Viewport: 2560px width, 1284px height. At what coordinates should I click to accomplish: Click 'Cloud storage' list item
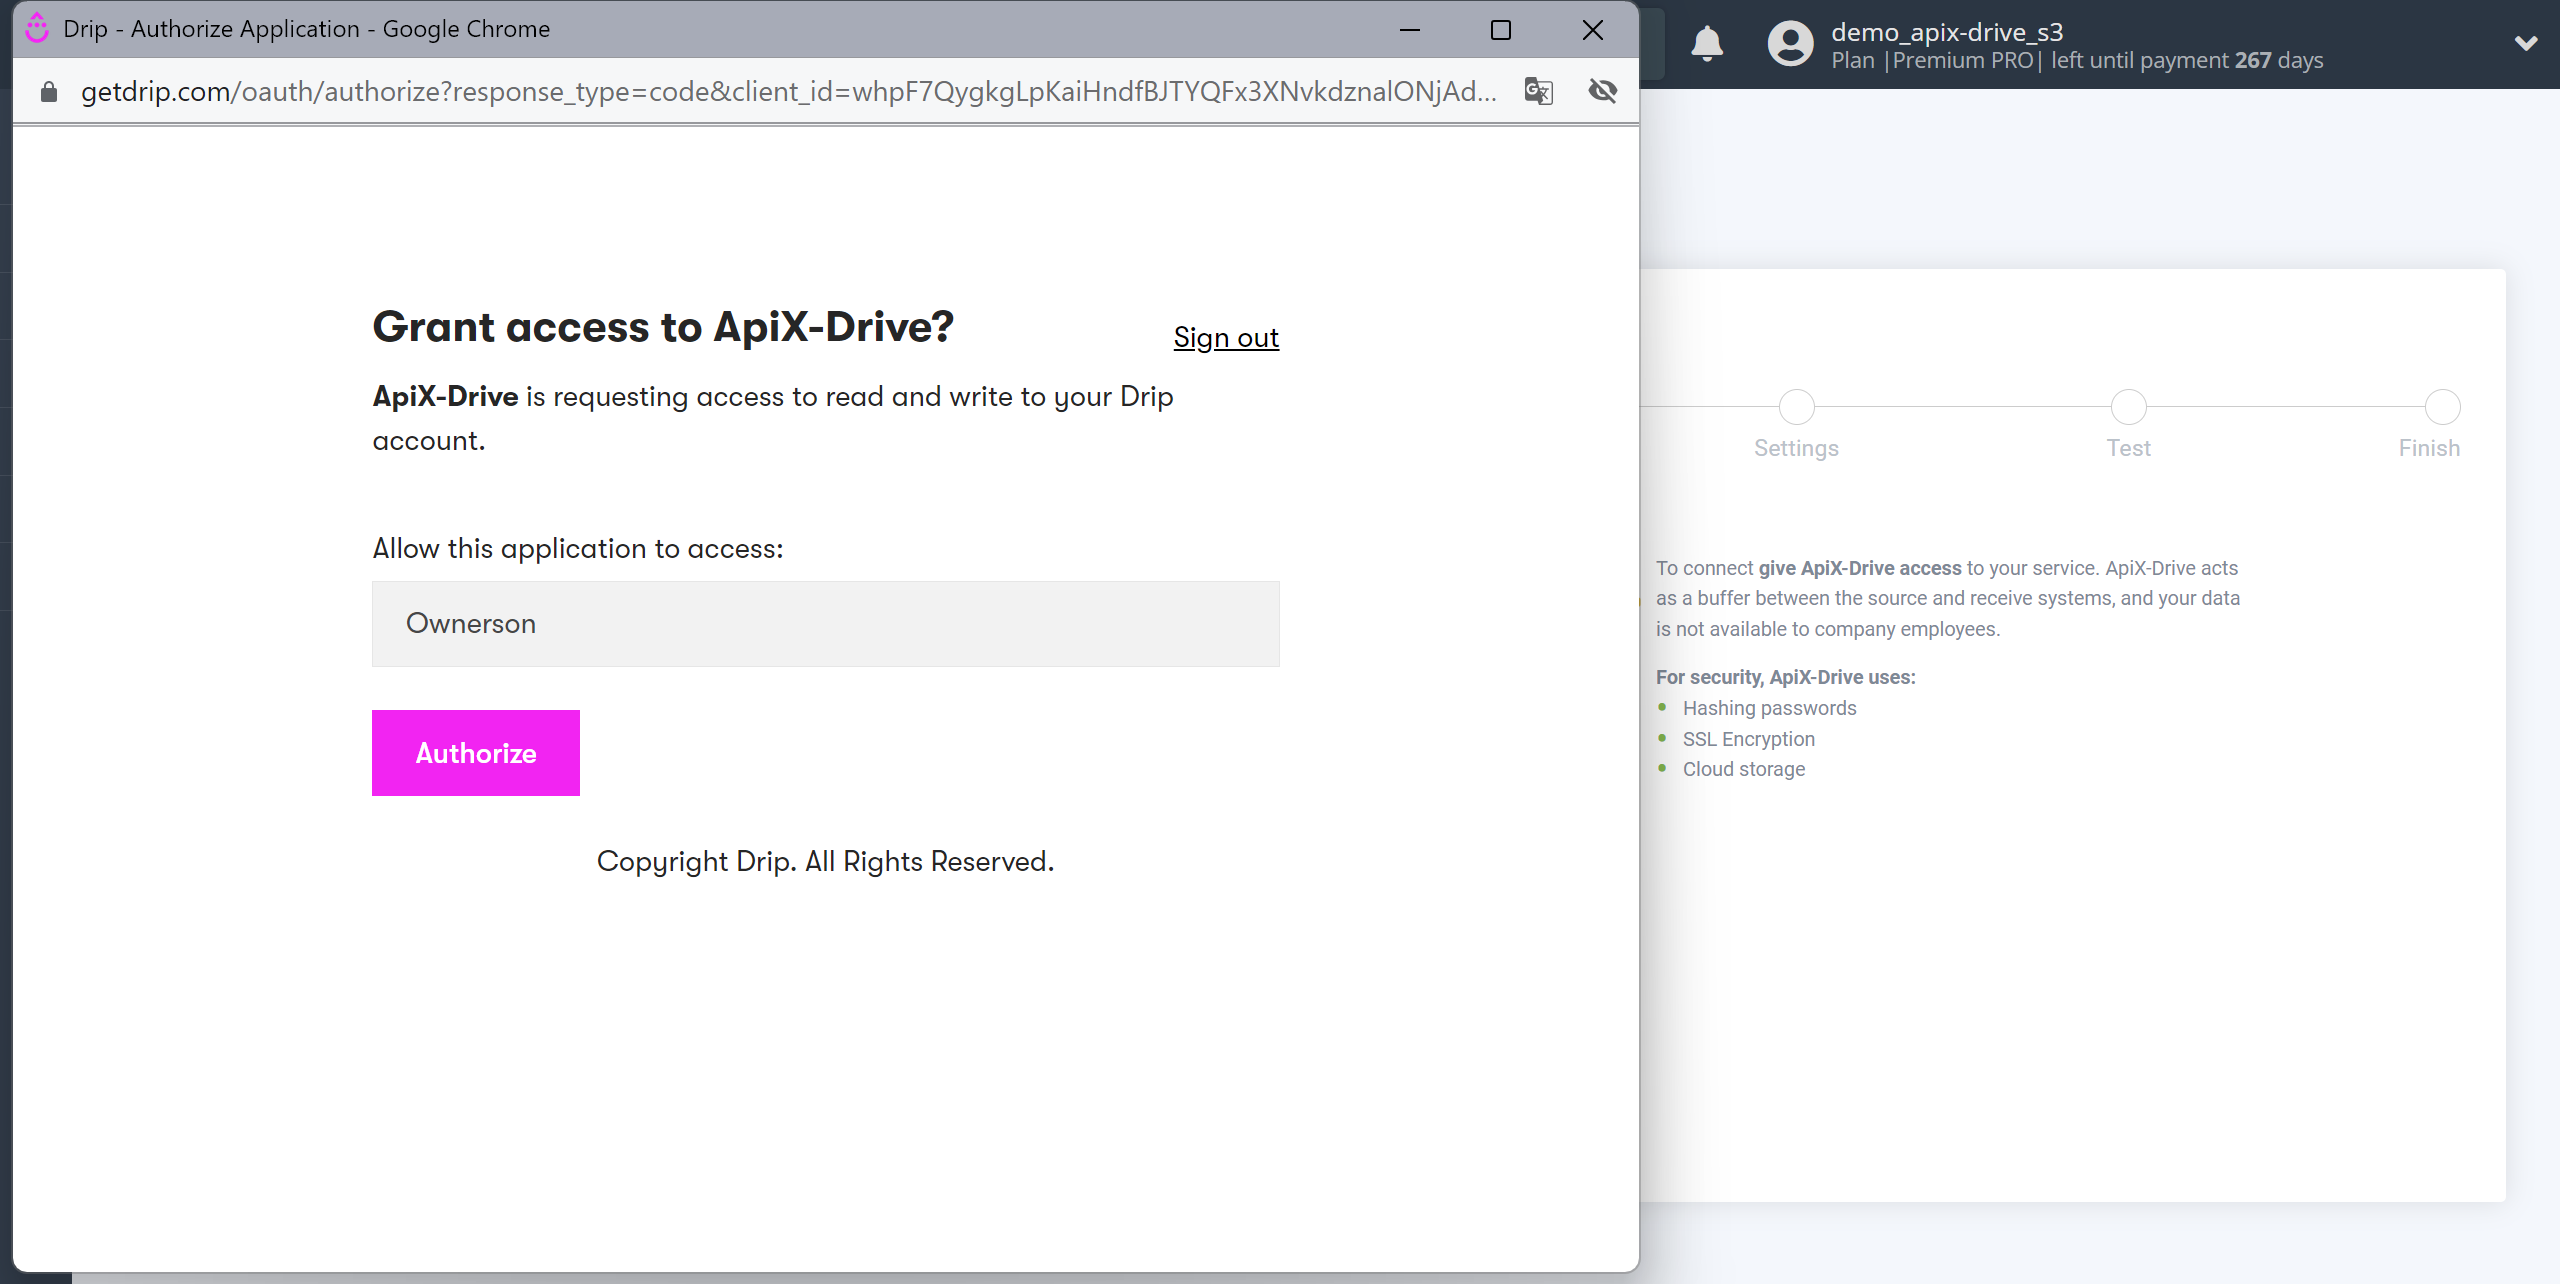tap(1744, 769)
